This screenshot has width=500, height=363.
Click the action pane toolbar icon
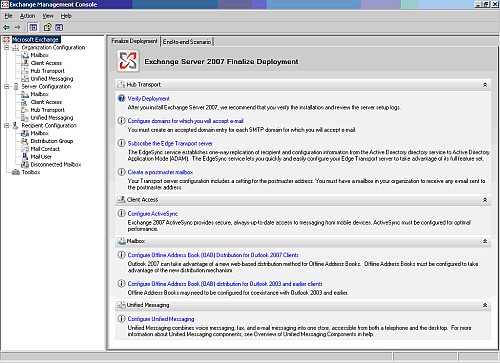click(x=59, y=27)
